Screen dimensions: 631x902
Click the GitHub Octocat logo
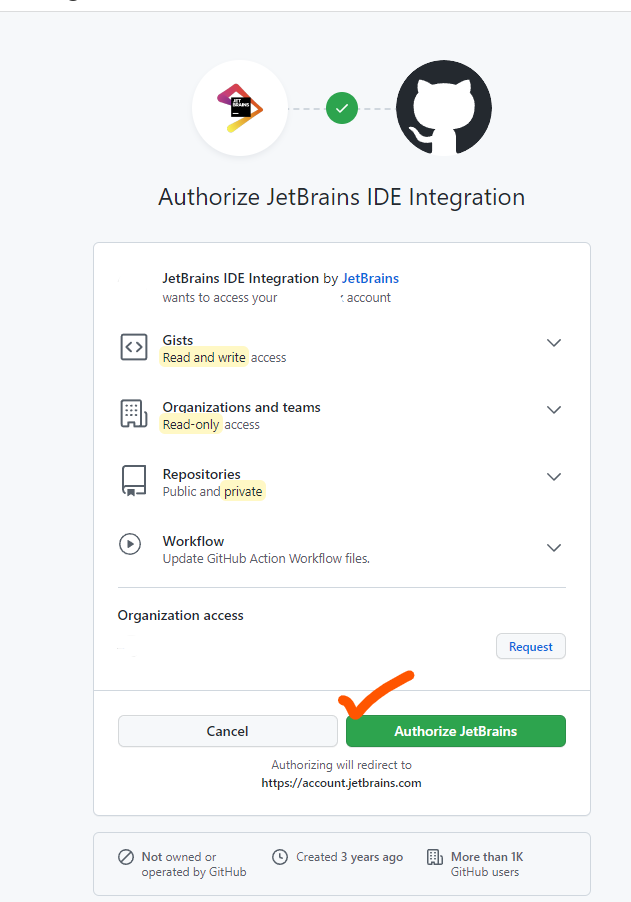[x=443, y=108]
